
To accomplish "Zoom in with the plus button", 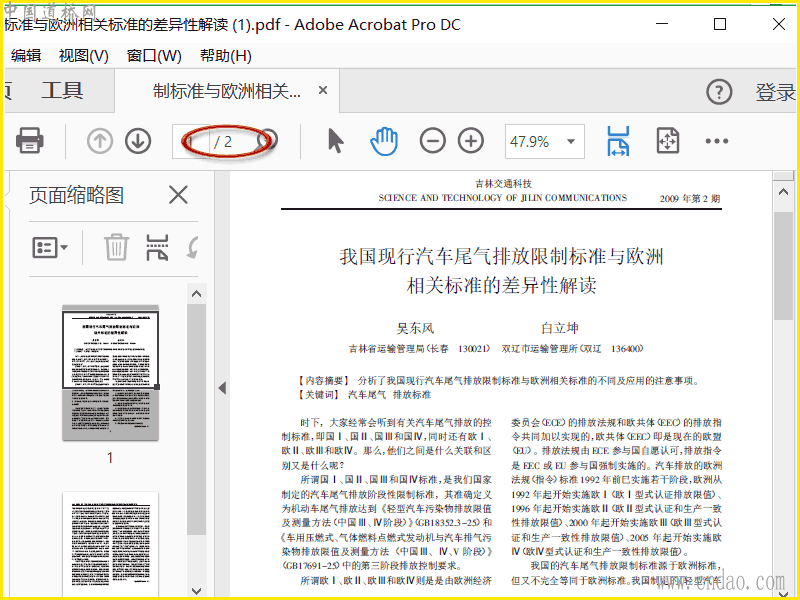I will 471,141.
